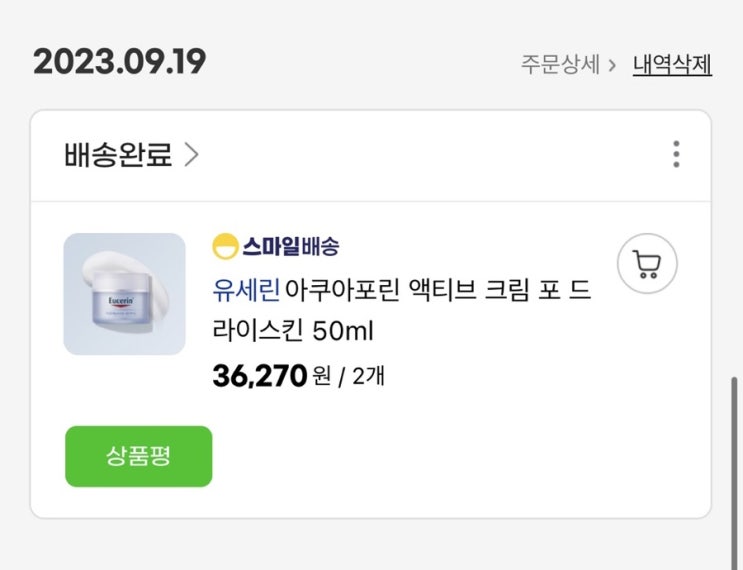Viewport: 743px width, 570px height.
Task: Click the 2개 quantity text
Action: tap(368, 376)
